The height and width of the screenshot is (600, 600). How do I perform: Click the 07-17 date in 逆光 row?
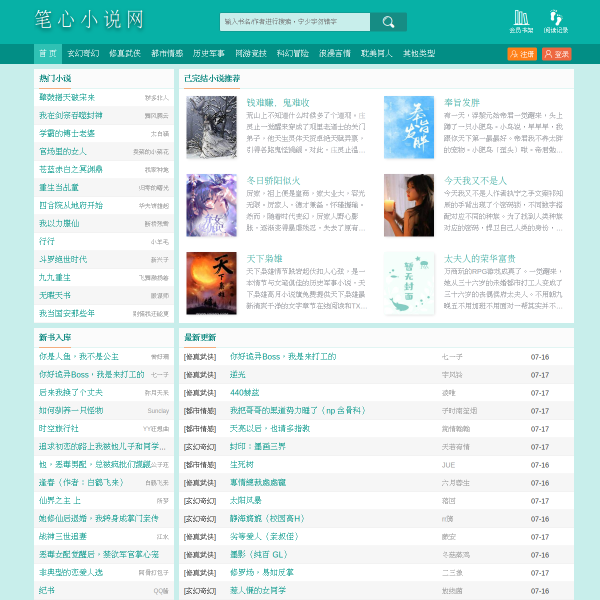tap(540, 375)
